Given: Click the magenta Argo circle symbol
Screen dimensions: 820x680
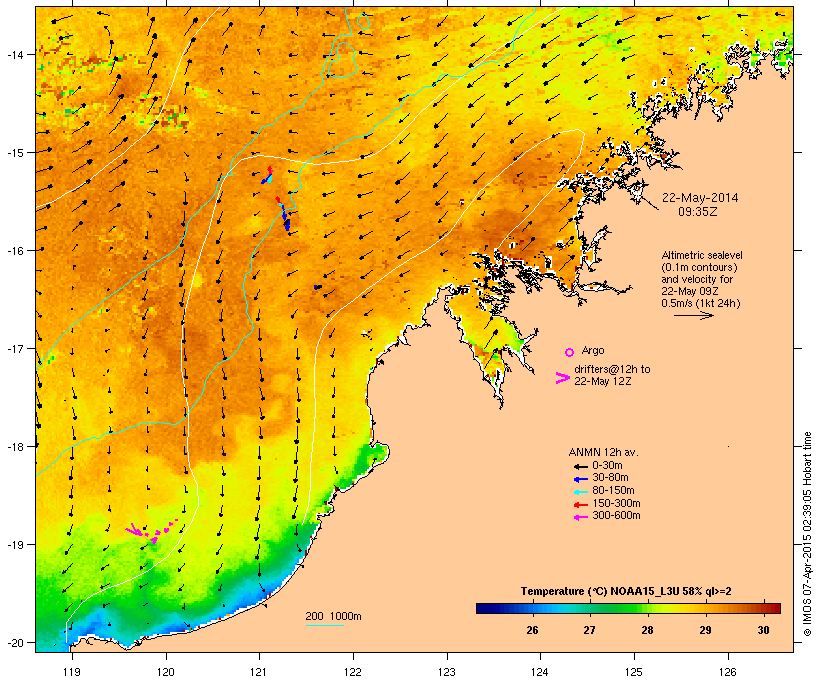Looking at the screenshot, I should point(570,352).
